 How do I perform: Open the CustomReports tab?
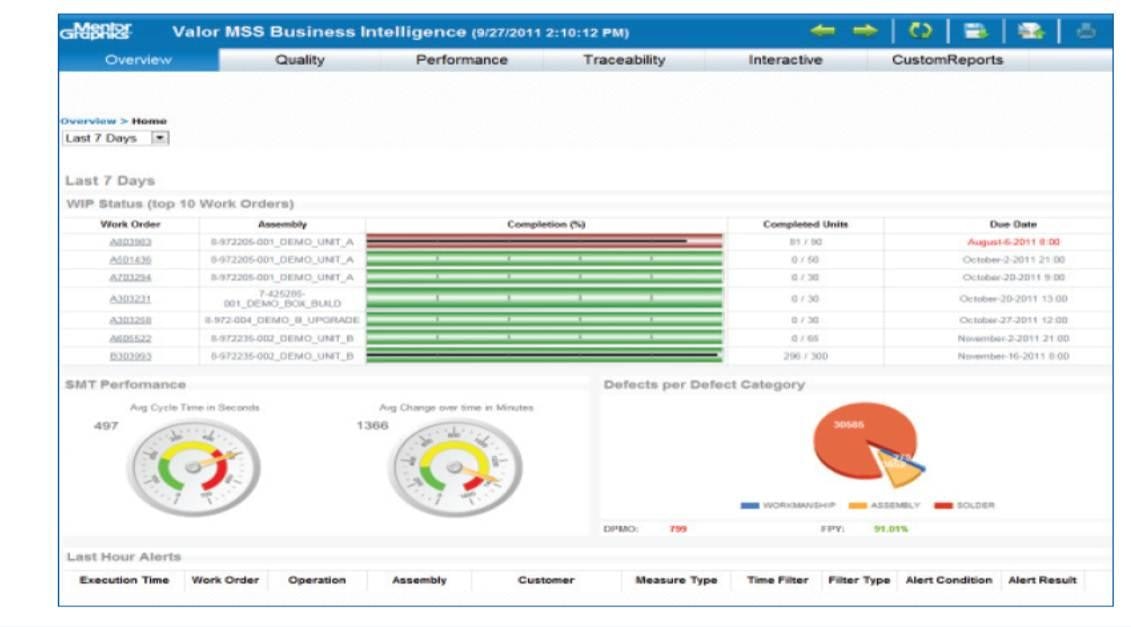point(947,60)
